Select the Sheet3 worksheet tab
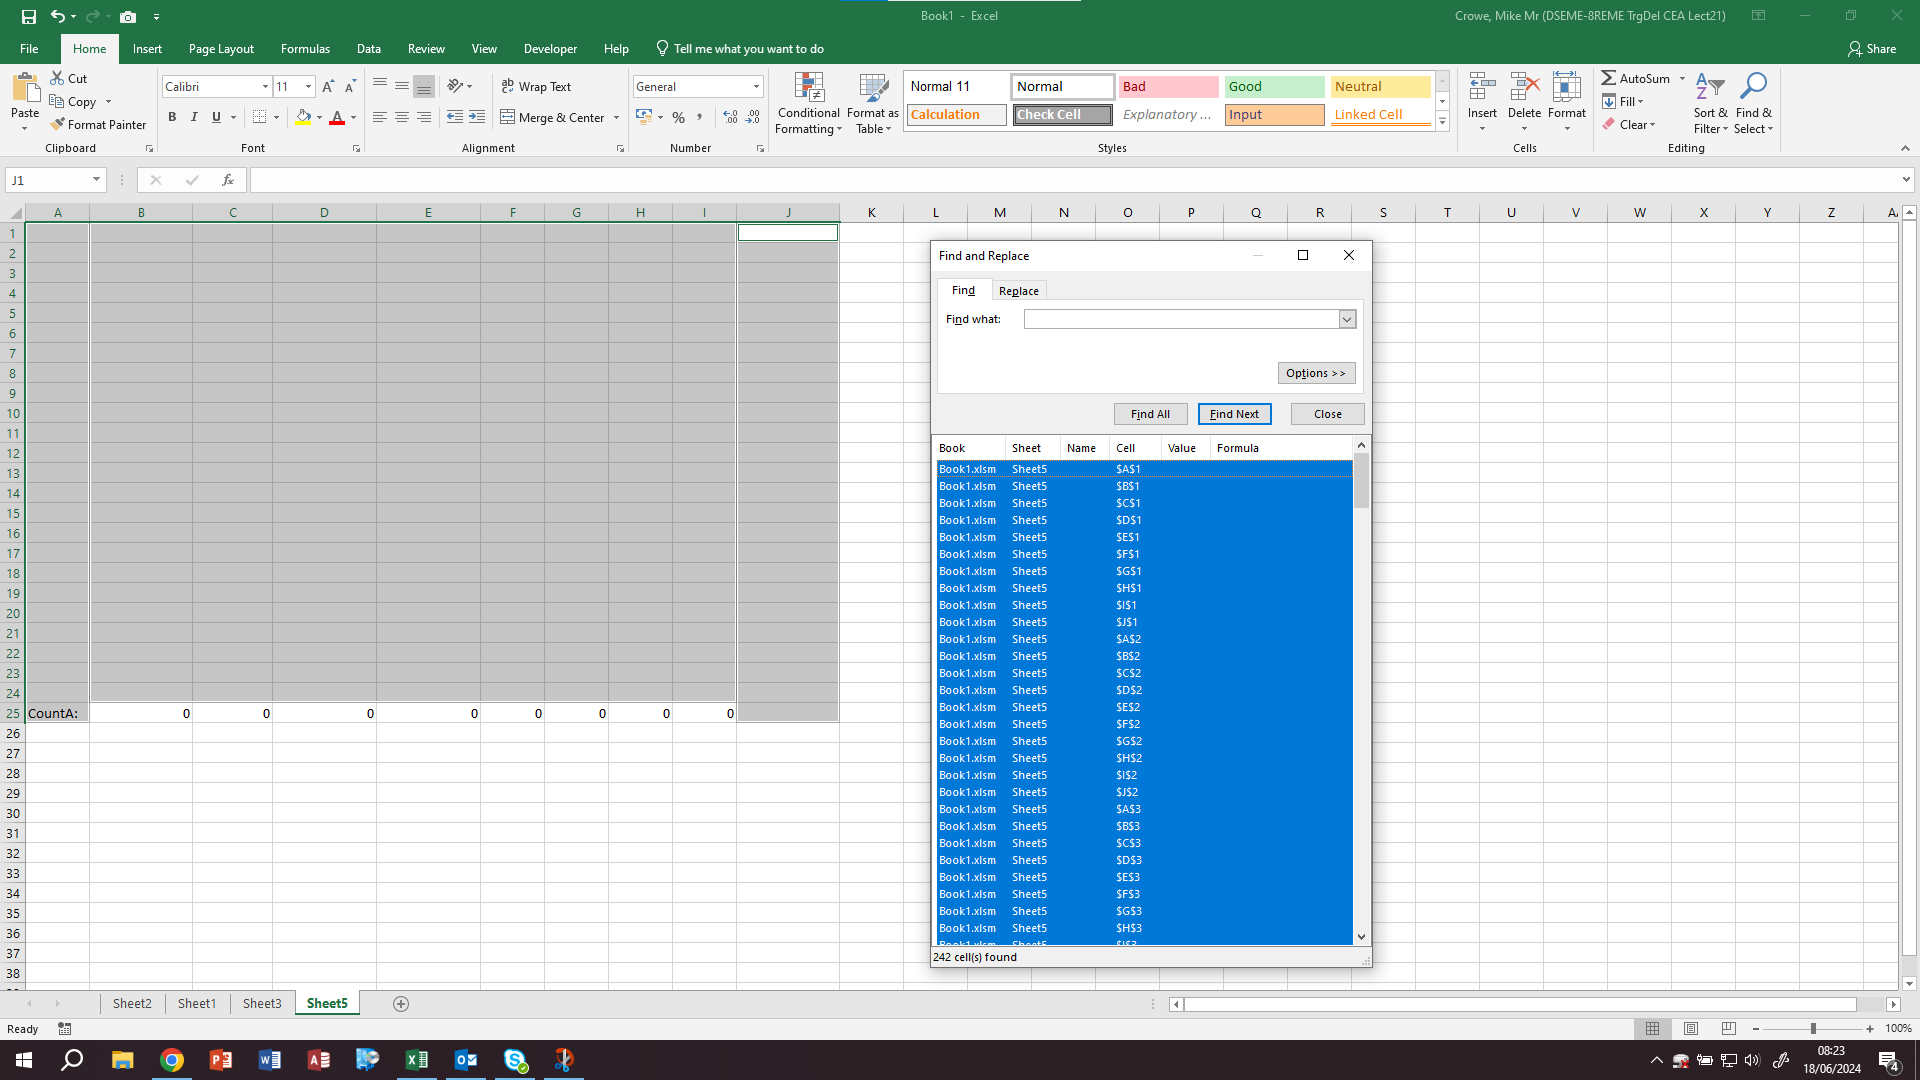The height and width of the screenshot is (1080, 1920). click(x=261, y=1003)
